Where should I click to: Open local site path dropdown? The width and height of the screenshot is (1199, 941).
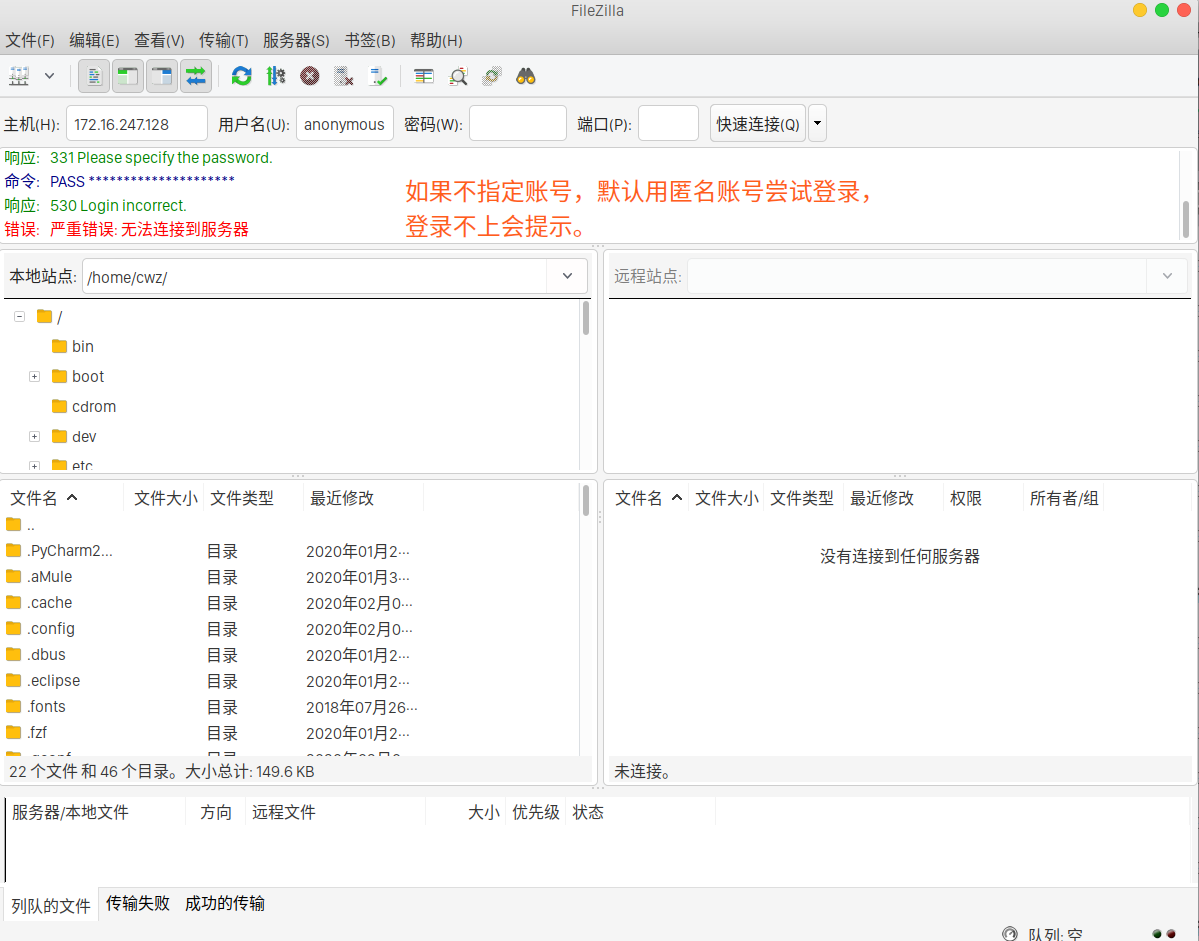(x=567, y=276)
